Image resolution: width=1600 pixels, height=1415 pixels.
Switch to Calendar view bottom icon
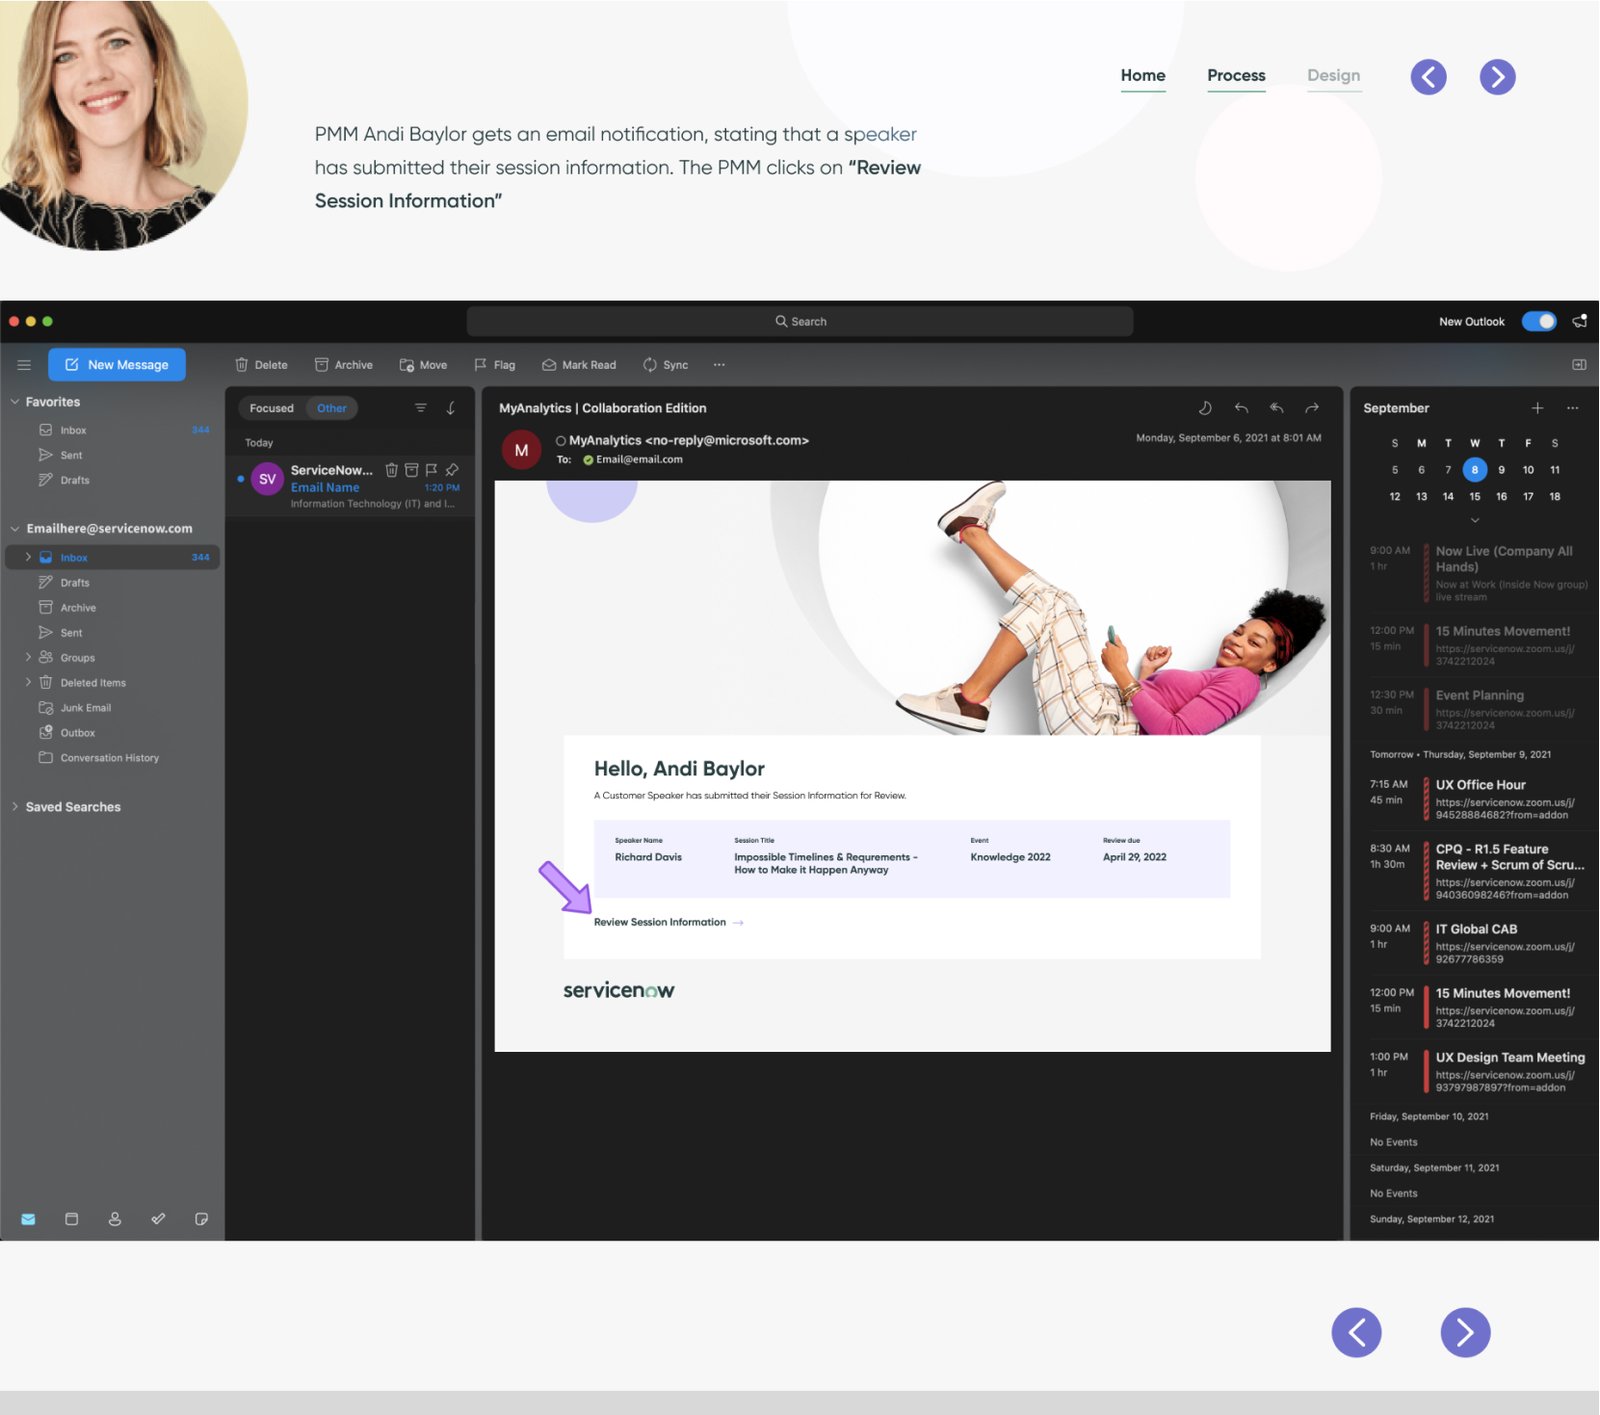(x=71, y=1219)
